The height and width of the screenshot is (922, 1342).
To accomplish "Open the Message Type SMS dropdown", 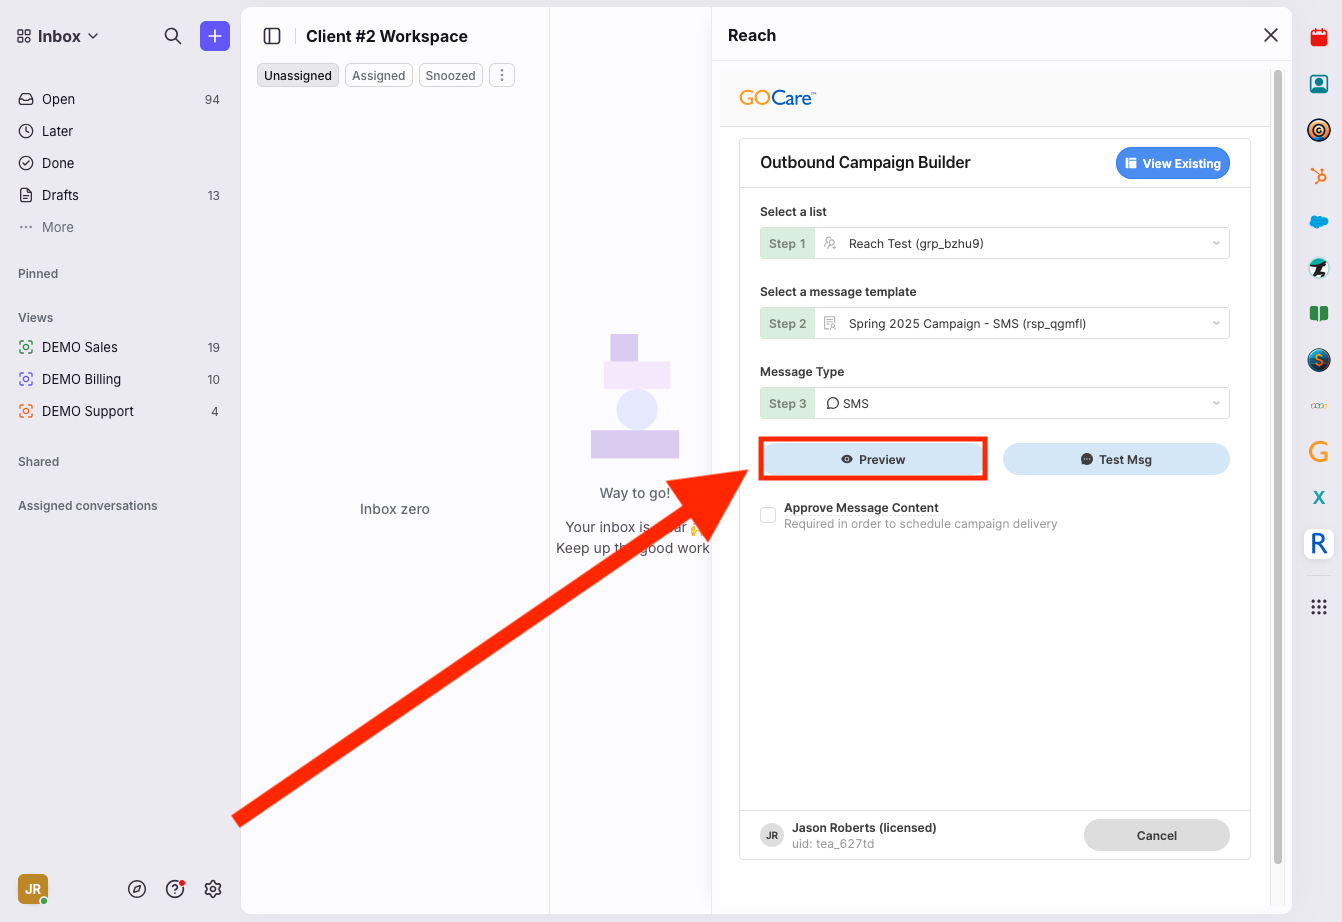I will (1021, 404).
